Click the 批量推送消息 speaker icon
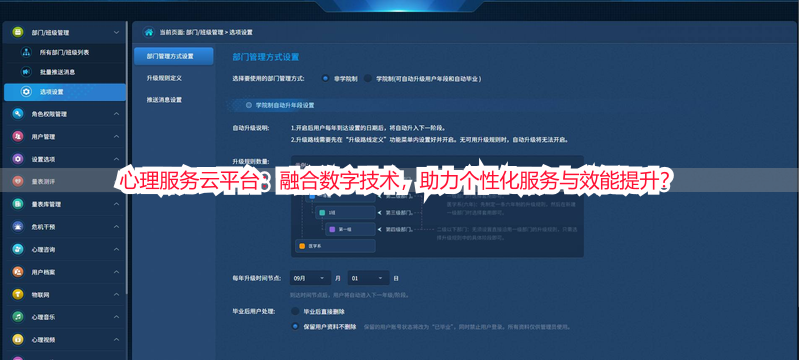This screenshot has height=360, width=799. [26, 72]
